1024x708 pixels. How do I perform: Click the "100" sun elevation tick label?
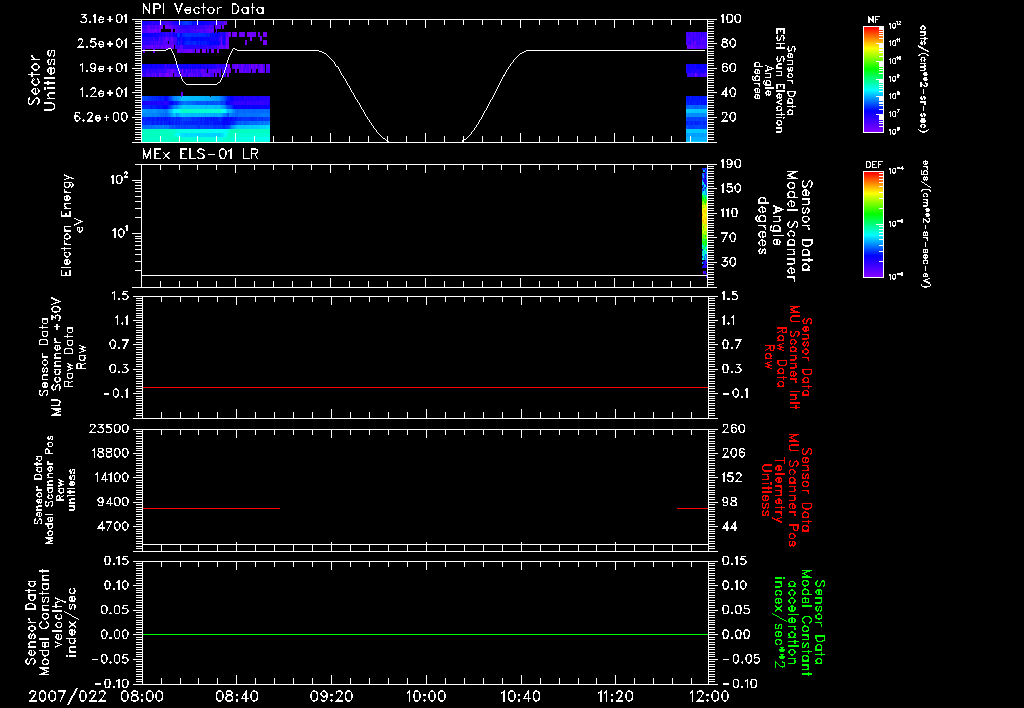[x=731, y=19]
